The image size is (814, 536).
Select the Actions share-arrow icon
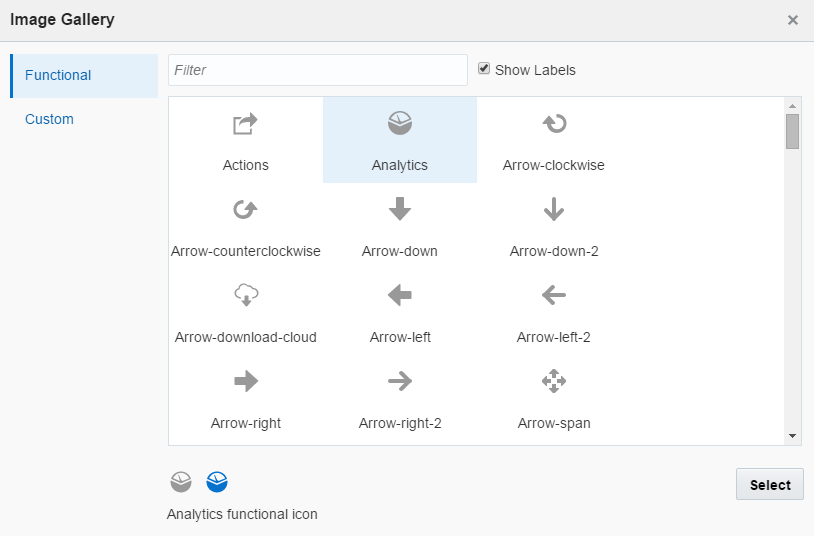coord(245,124)
